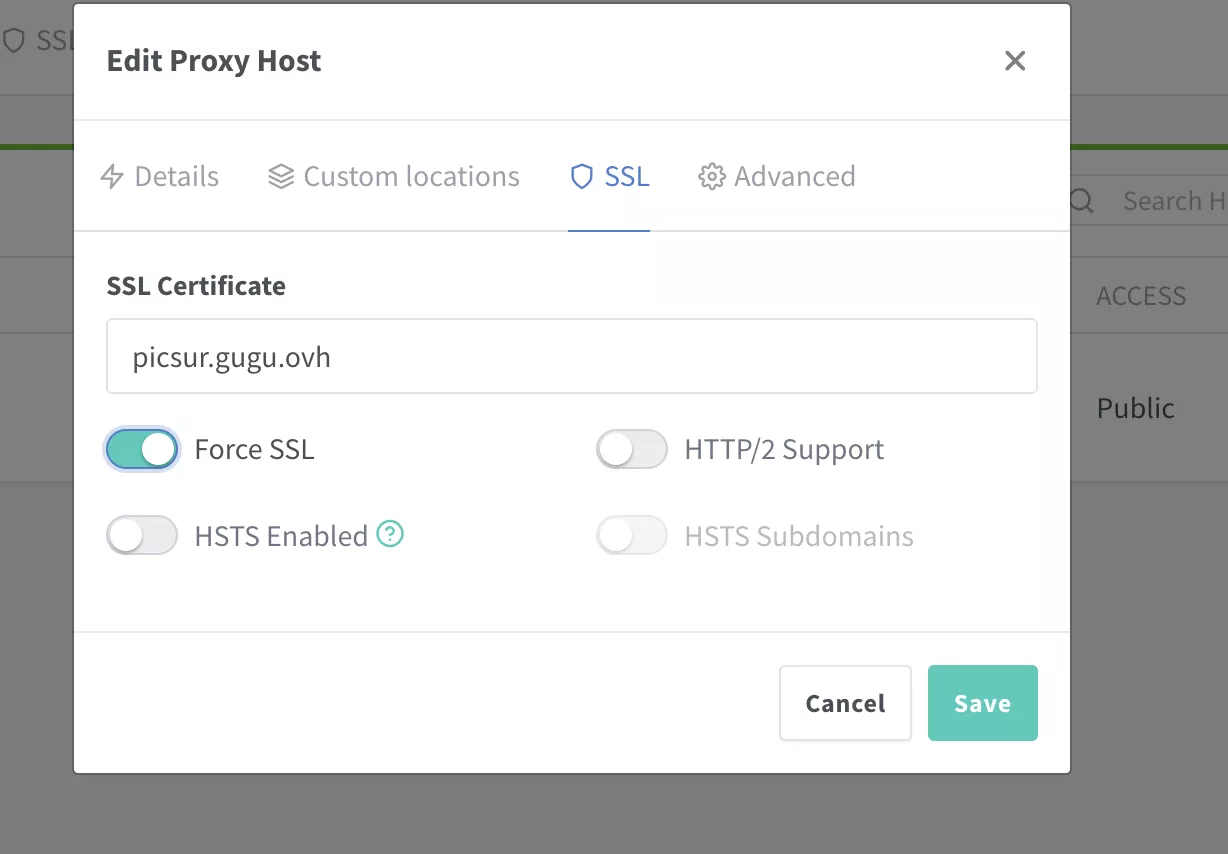Click the stacked layers icon for Custom locations
Screen dimensions: 1228x854
point(281,177)
